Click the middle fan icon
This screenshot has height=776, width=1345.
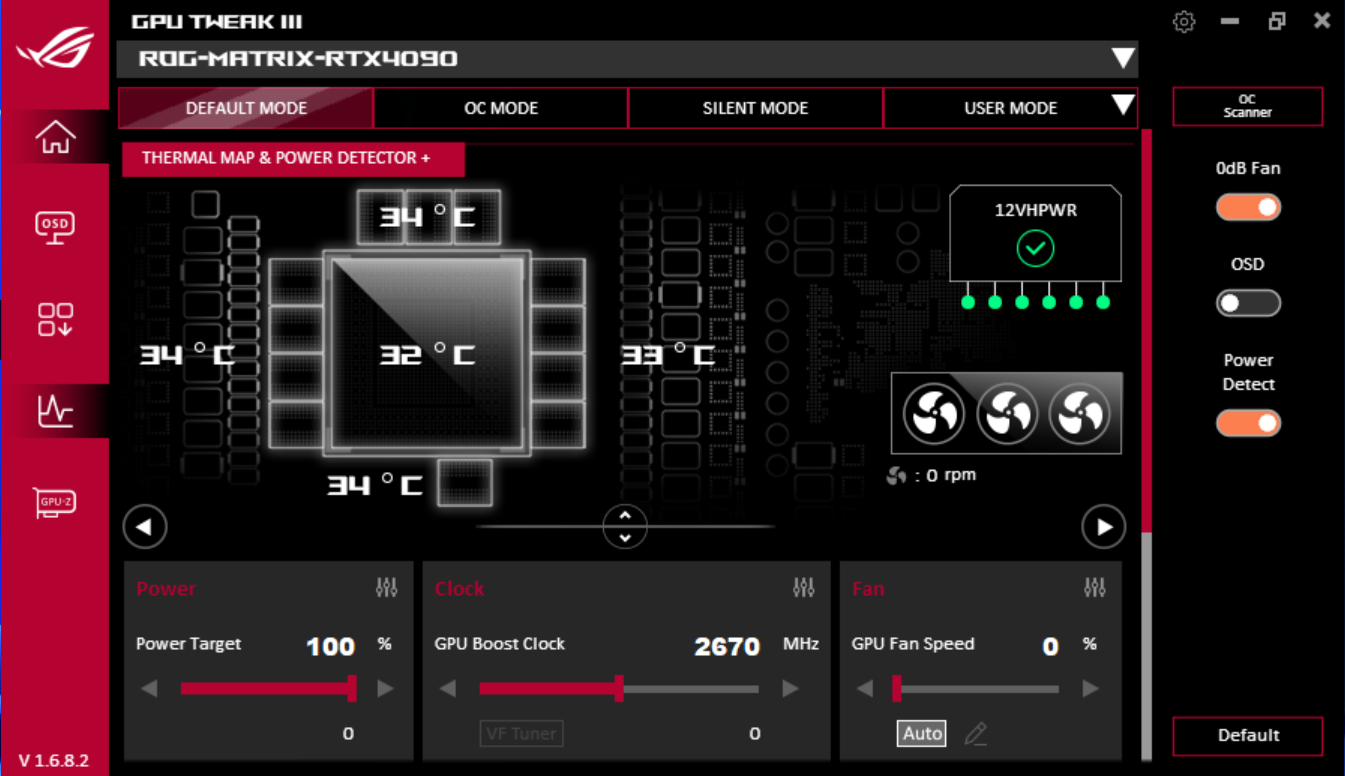[x=1007, y=414]
